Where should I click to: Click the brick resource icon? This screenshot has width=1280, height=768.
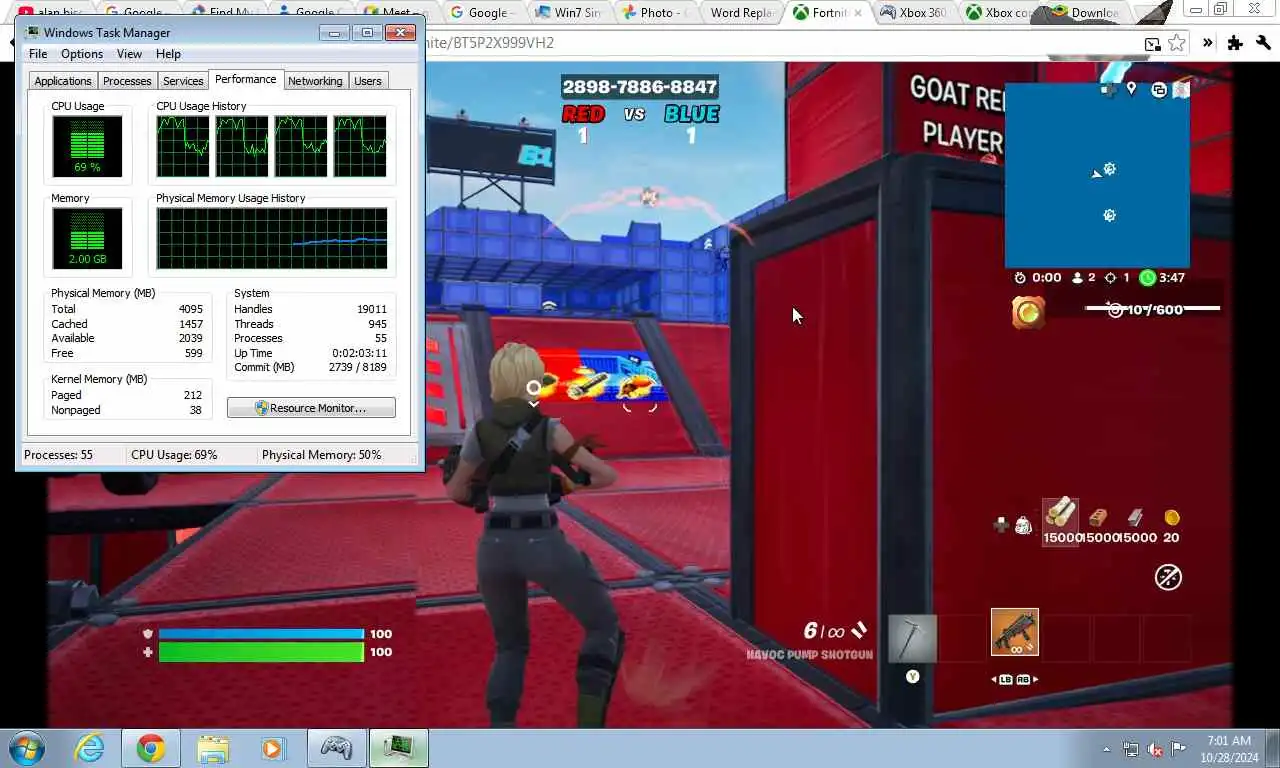coord(1098,518)
